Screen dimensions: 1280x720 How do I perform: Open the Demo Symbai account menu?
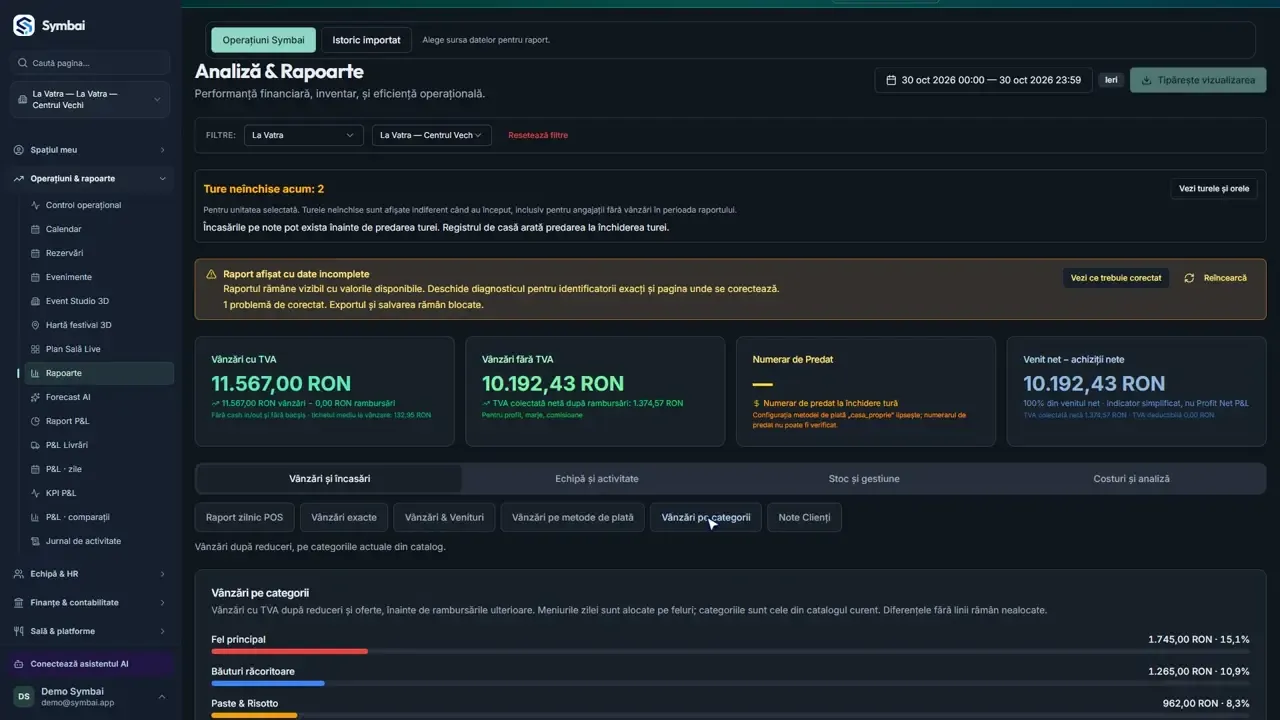pyautogui.click(x=90, y=696)
